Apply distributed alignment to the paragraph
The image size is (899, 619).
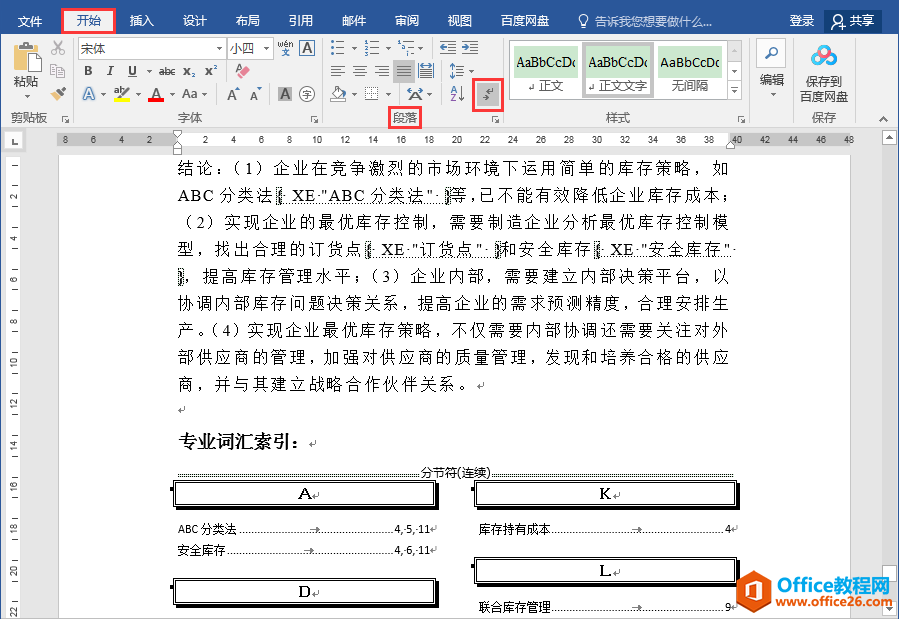426,71
